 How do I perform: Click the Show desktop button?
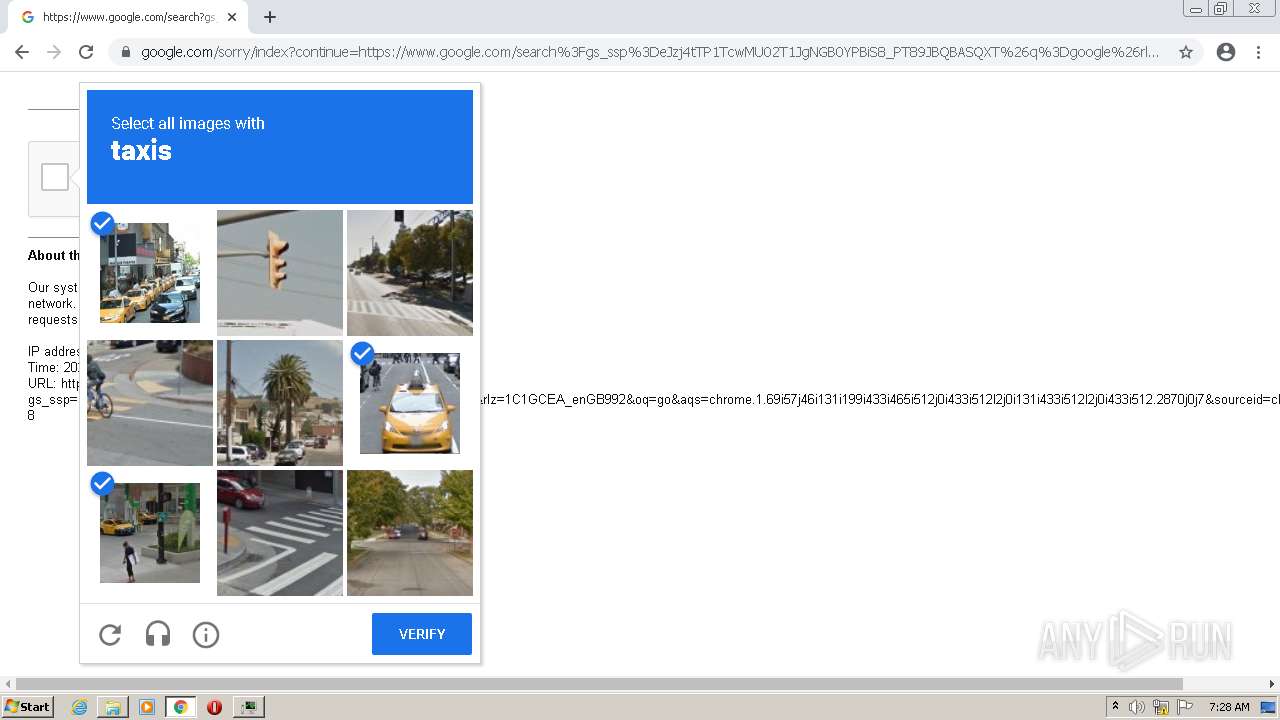1269,707
